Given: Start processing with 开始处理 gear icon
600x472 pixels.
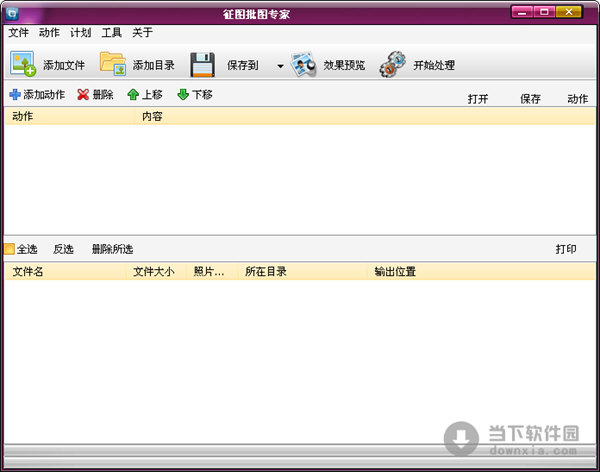Looking at the screenshot, I should point(393,65).
